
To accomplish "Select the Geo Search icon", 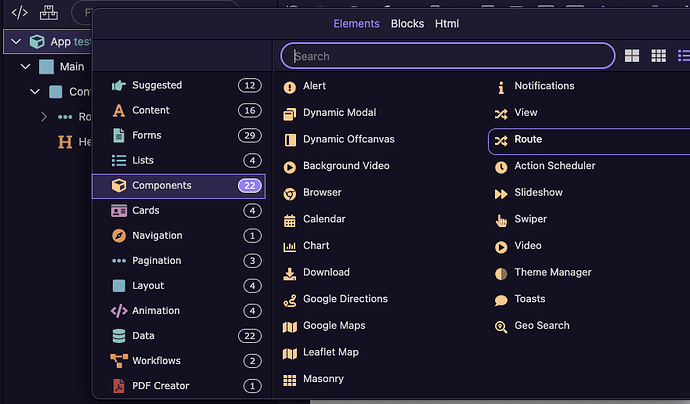I will [501, 326].
